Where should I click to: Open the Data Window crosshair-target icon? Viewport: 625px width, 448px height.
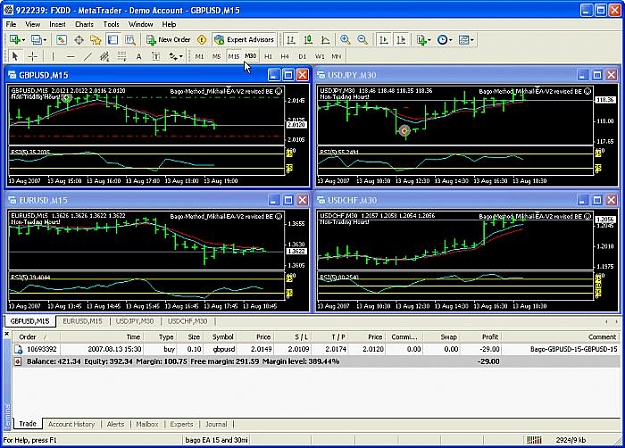79,40
